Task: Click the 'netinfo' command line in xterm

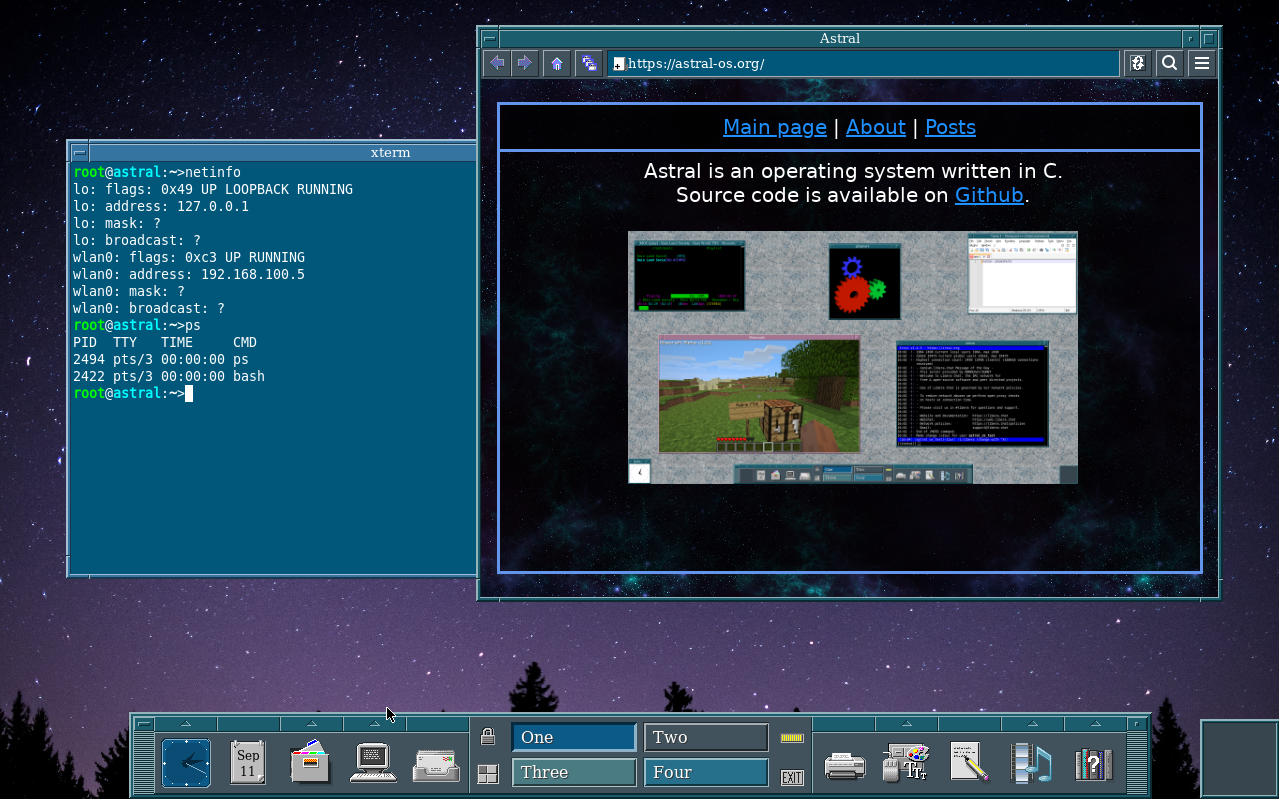Action: (x=157, y=172)
